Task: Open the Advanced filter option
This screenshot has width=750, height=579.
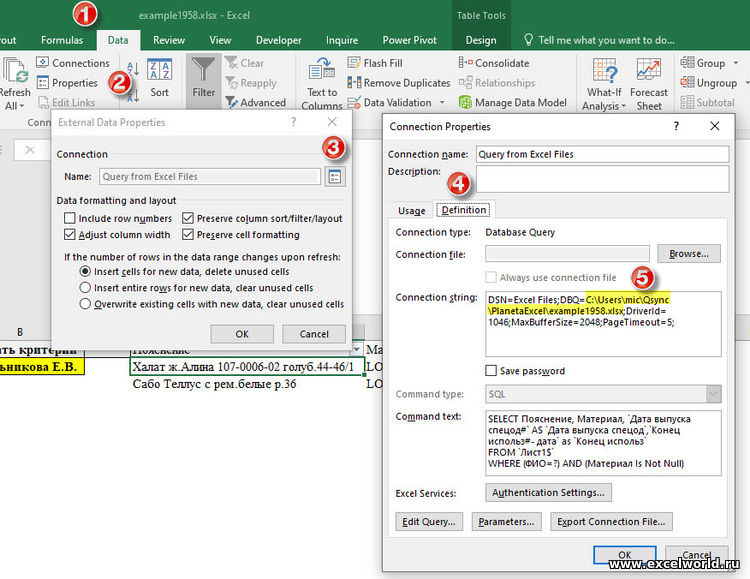Action: [255, 102]
